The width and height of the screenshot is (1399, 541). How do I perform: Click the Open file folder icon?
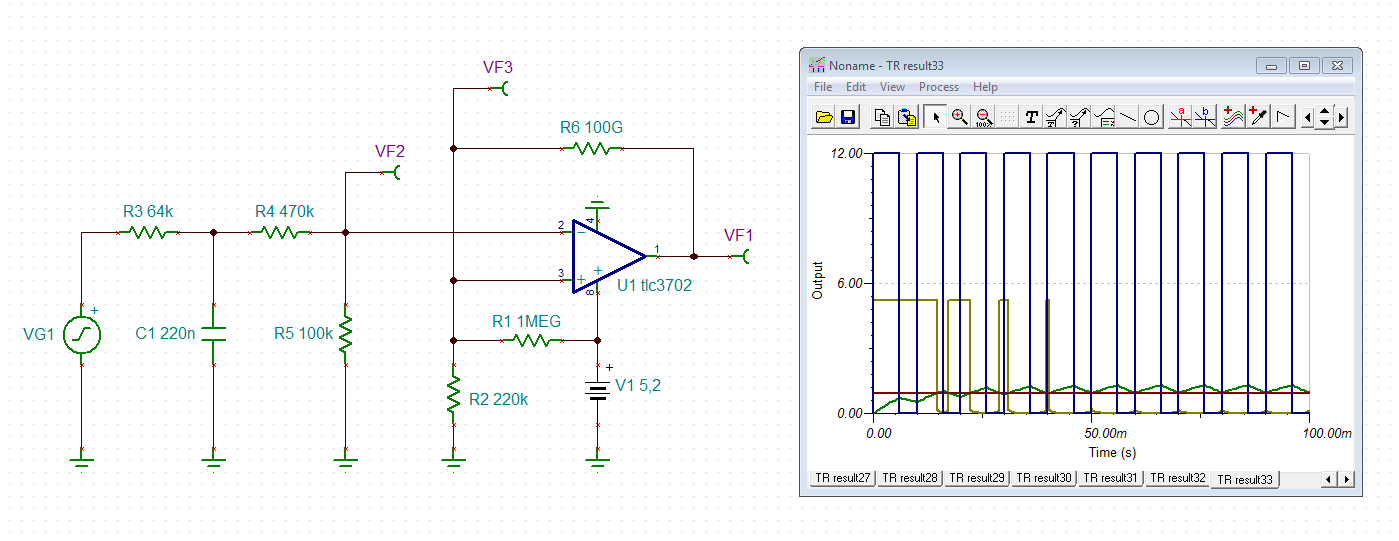coord(824,117)
